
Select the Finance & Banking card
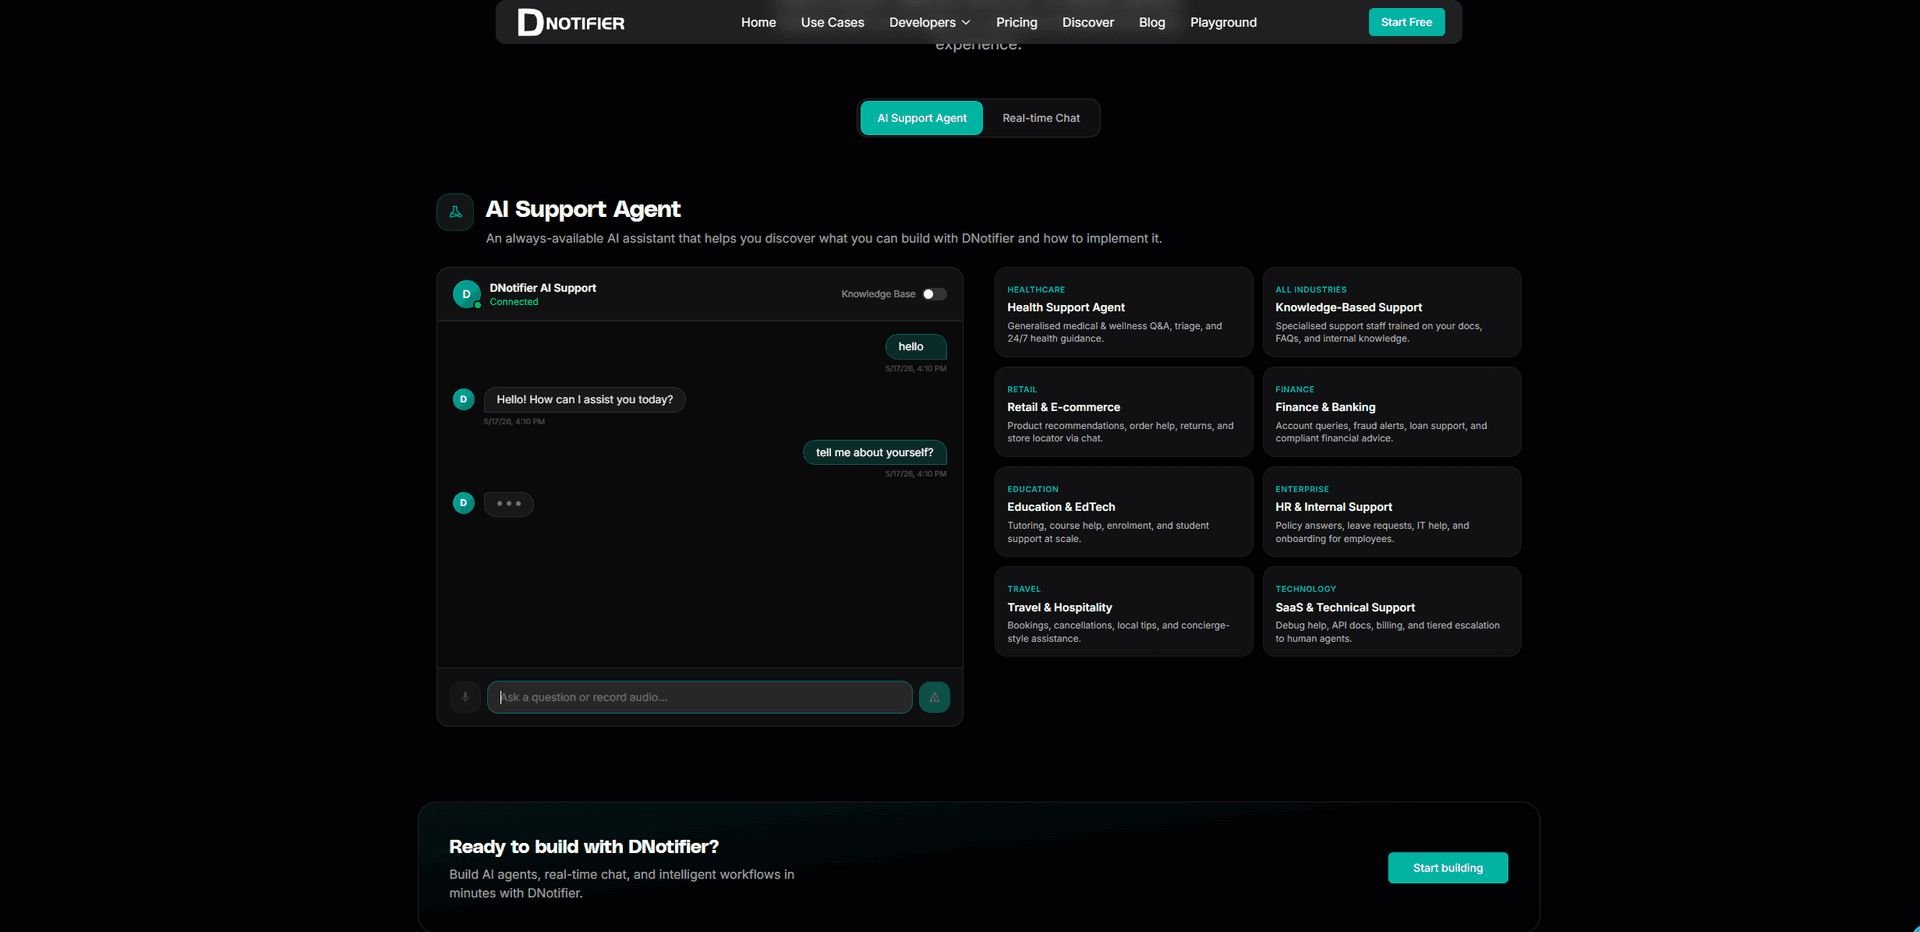pos(1392,412)
